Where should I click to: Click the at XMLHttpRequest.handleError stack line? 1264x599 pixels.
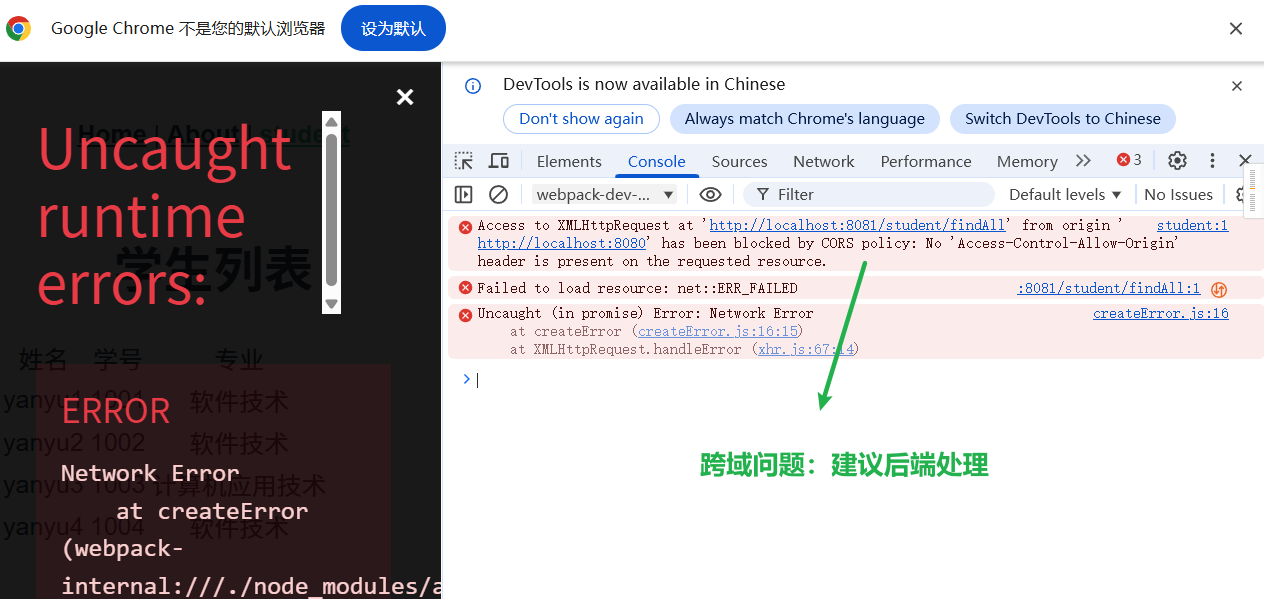tap(684, 349)
